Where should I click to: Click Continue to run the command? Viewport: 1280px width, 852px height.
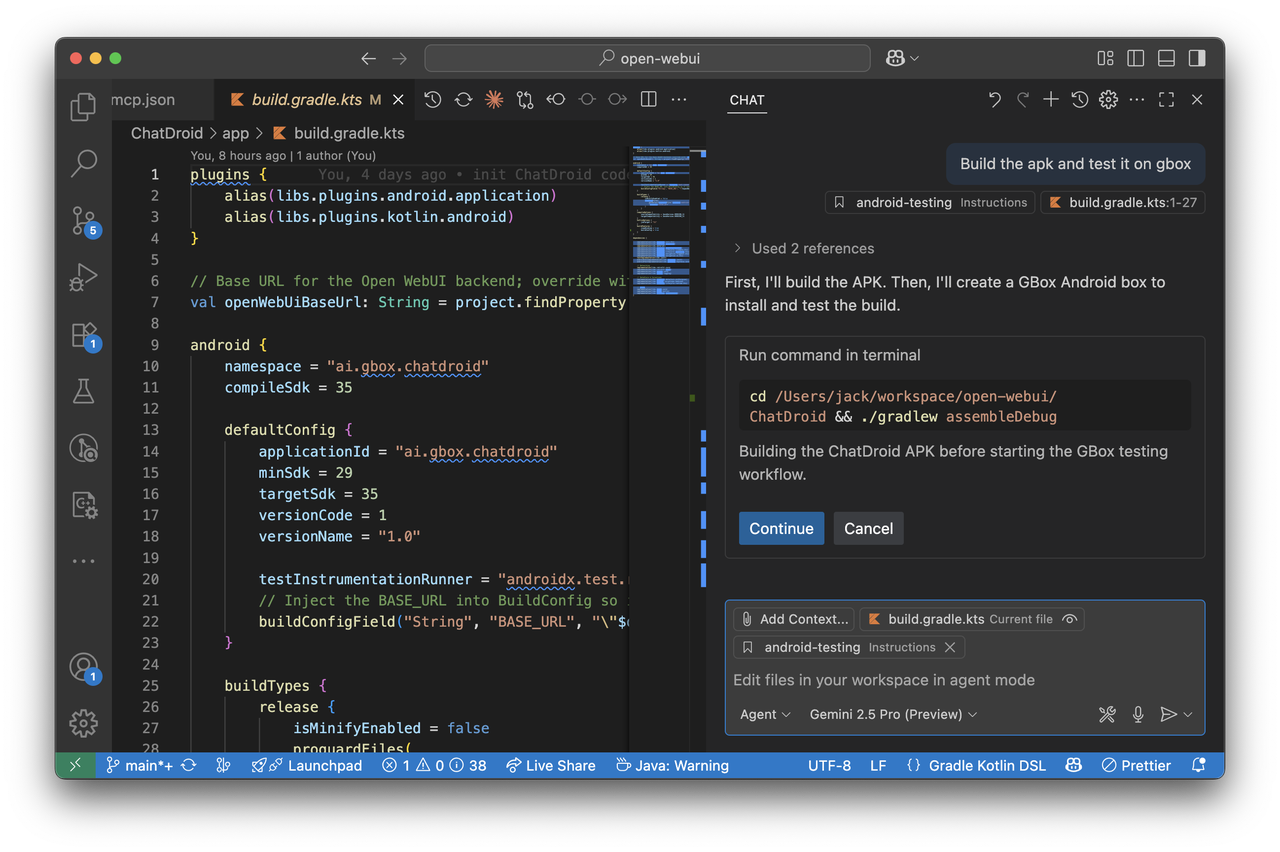[781, 528]
